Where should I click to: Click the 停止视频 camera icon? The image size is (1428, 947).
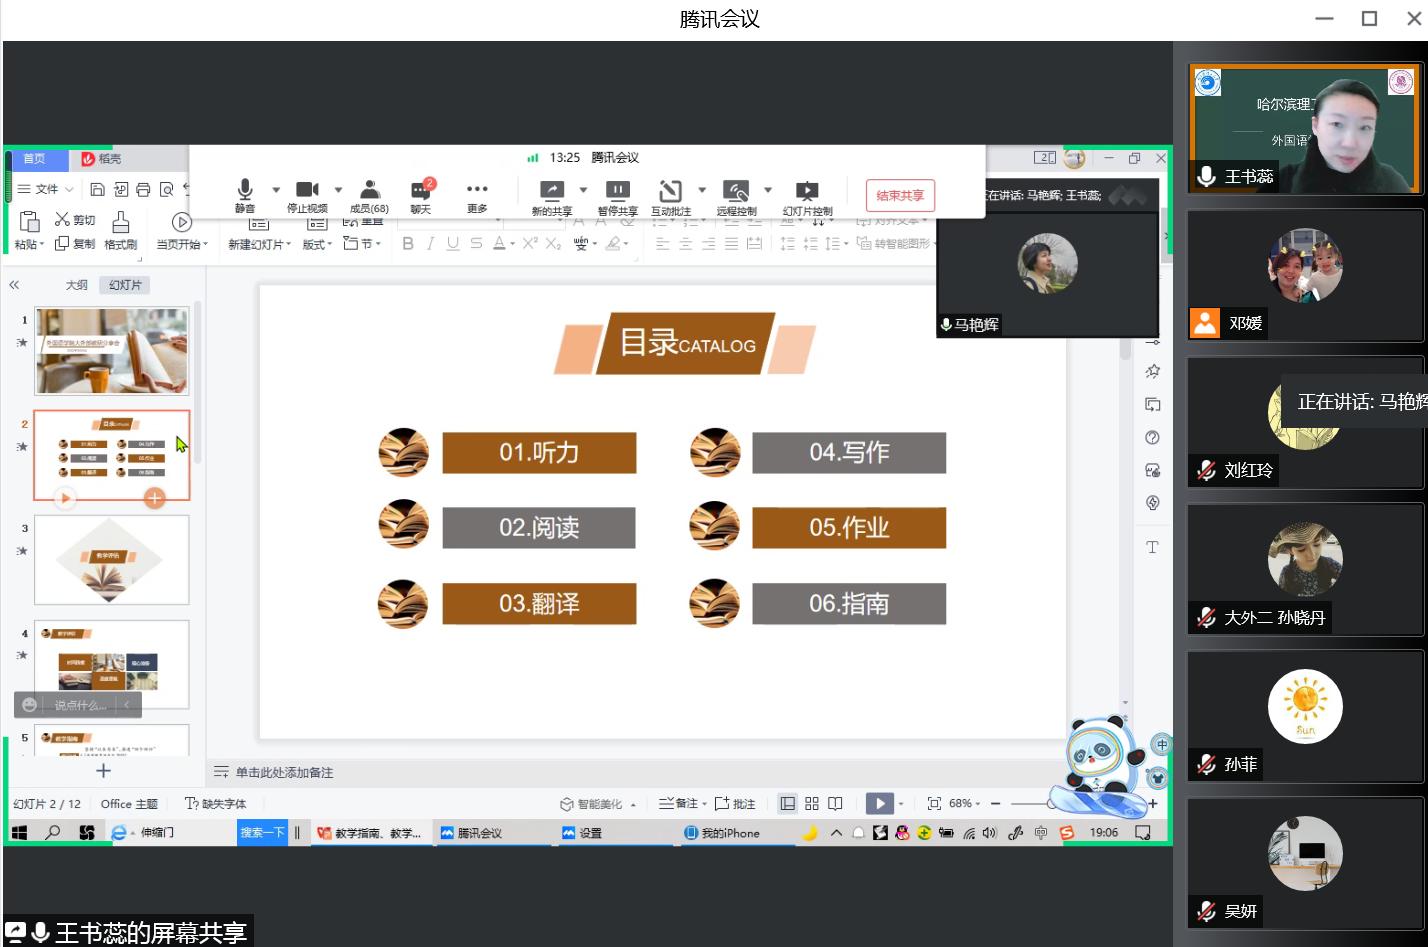307,190
